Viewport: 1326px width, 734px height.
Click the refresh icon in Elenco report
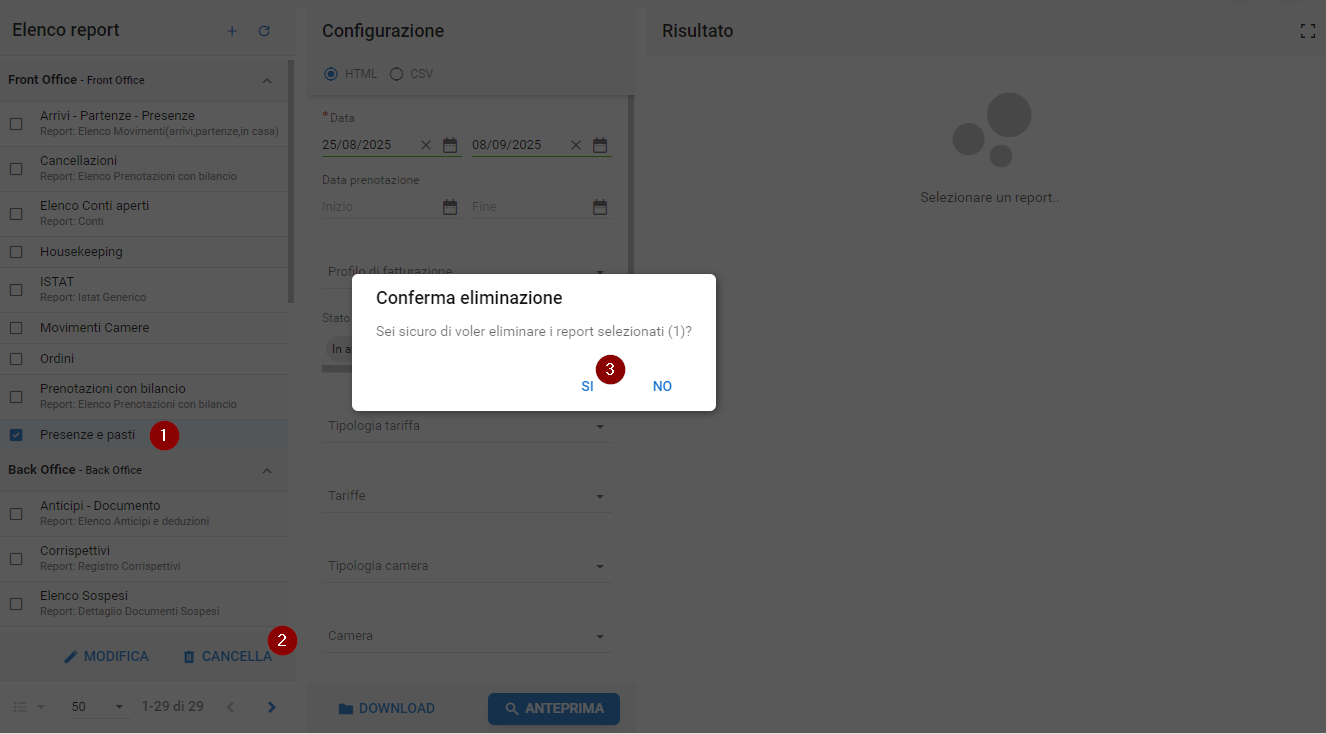(264, 31)
